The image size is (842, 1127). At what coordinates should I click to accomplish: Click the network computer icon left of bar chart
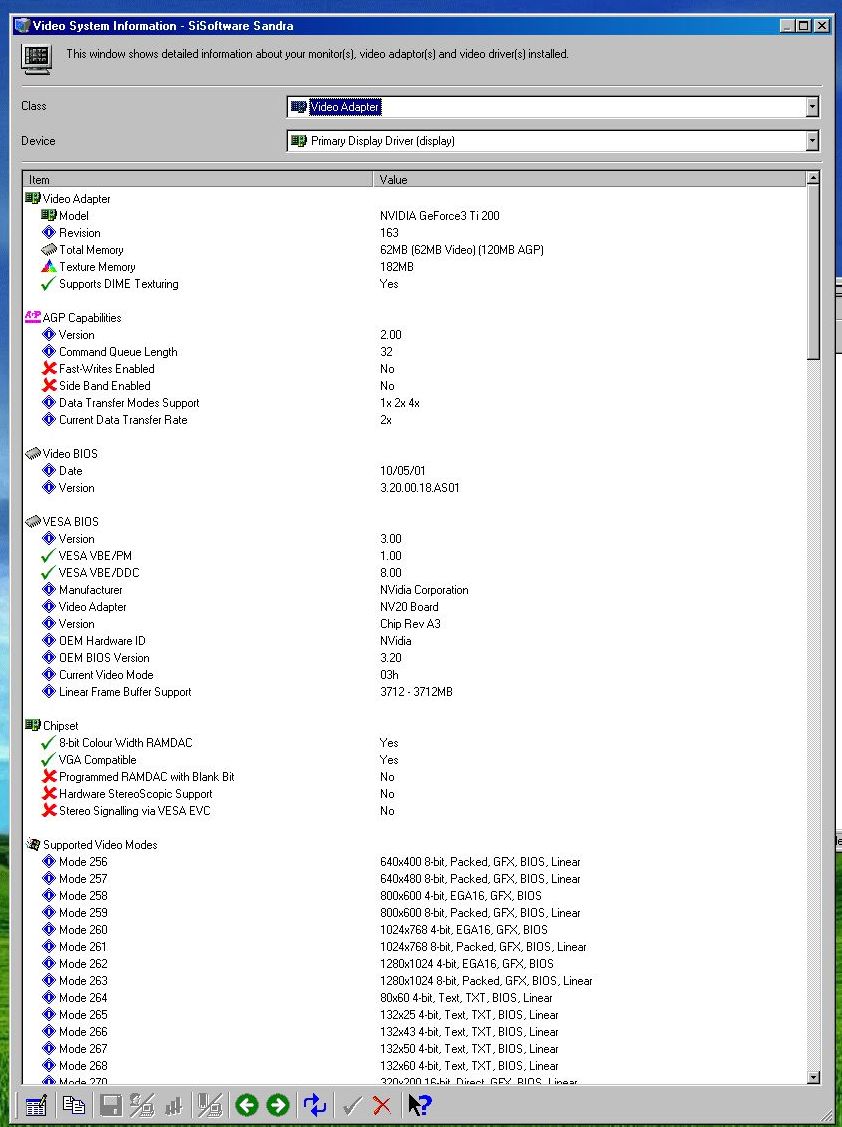142,1105
